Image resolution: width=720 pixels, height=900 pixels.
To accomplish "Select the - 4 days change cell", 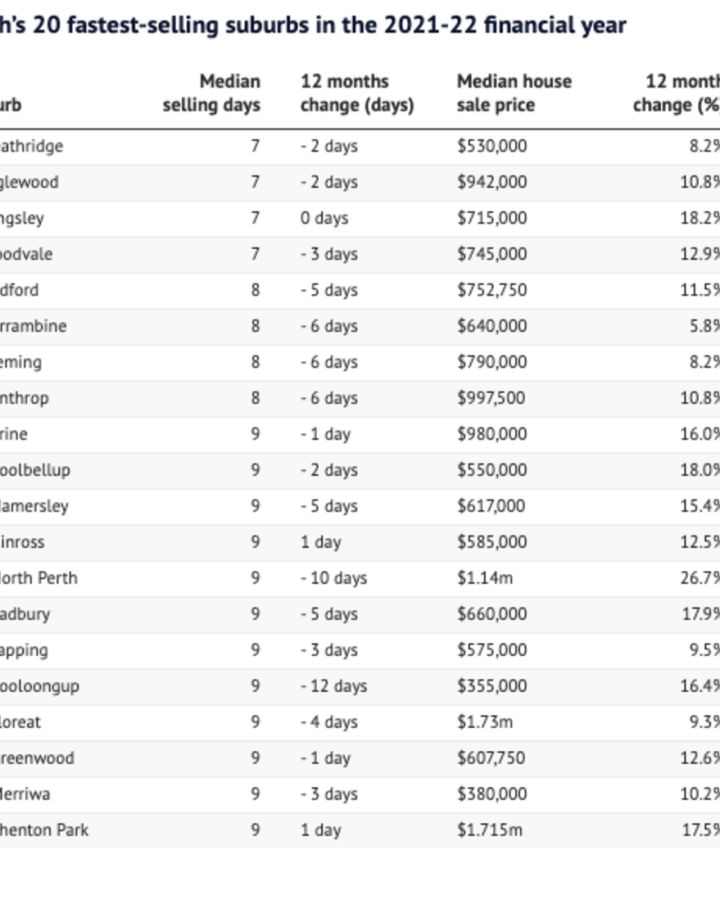I will [x=329, y=722].
